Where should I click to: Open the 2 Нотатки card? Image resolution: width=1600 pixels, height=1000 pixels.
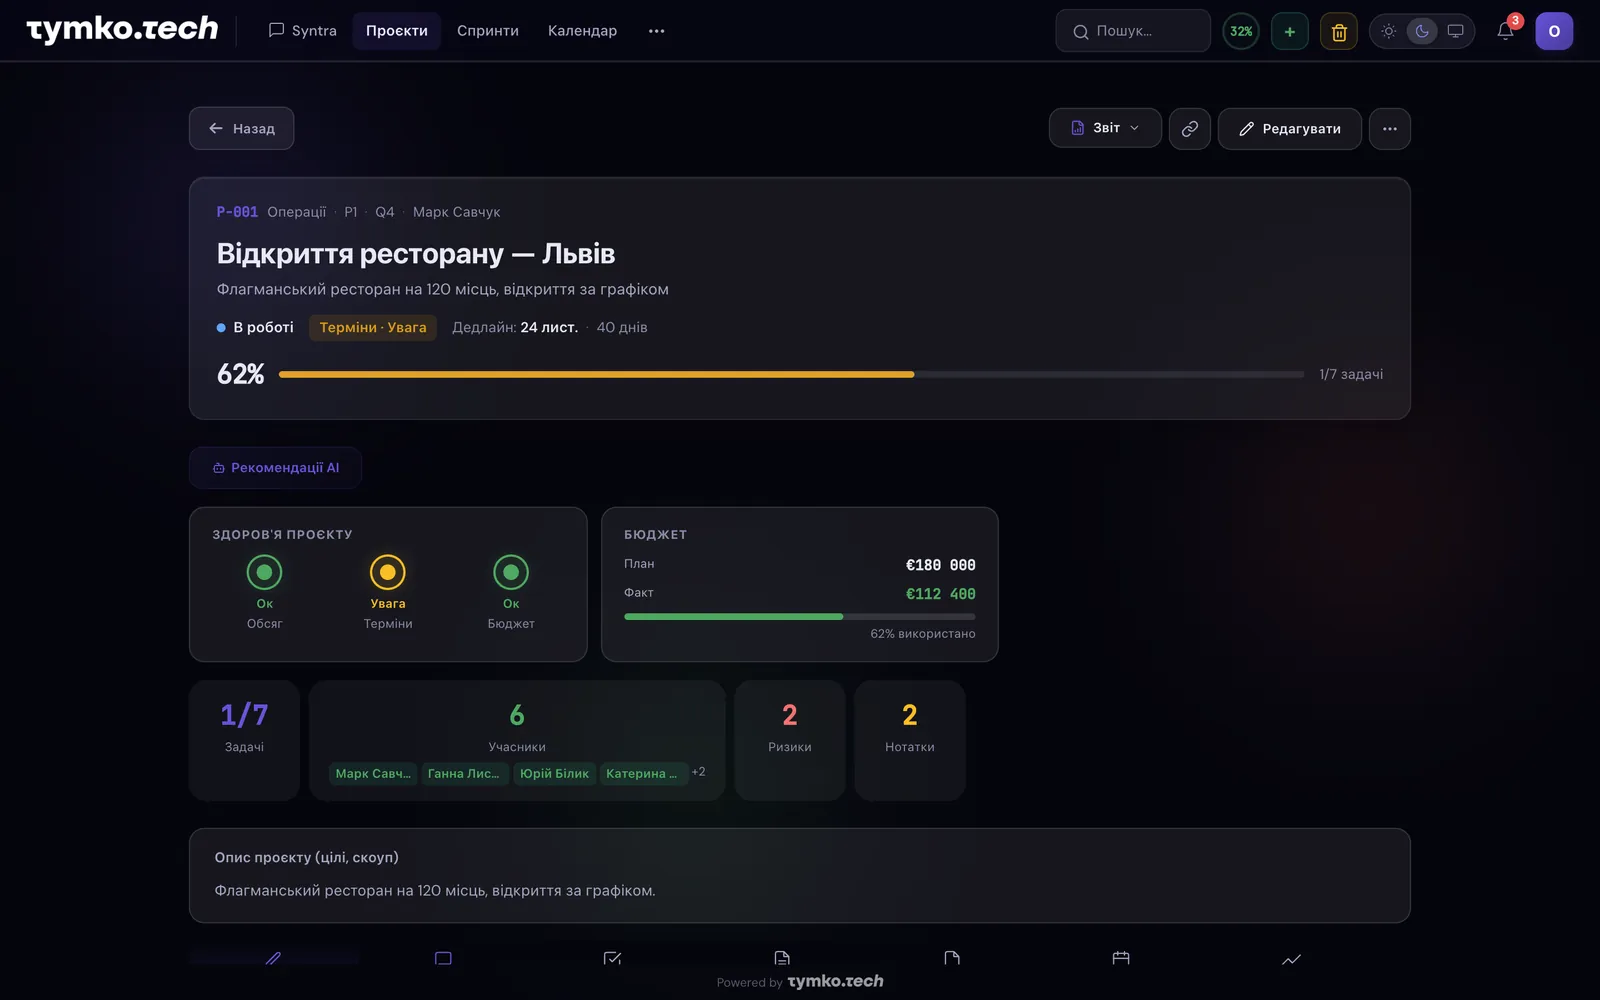(910, 740)
